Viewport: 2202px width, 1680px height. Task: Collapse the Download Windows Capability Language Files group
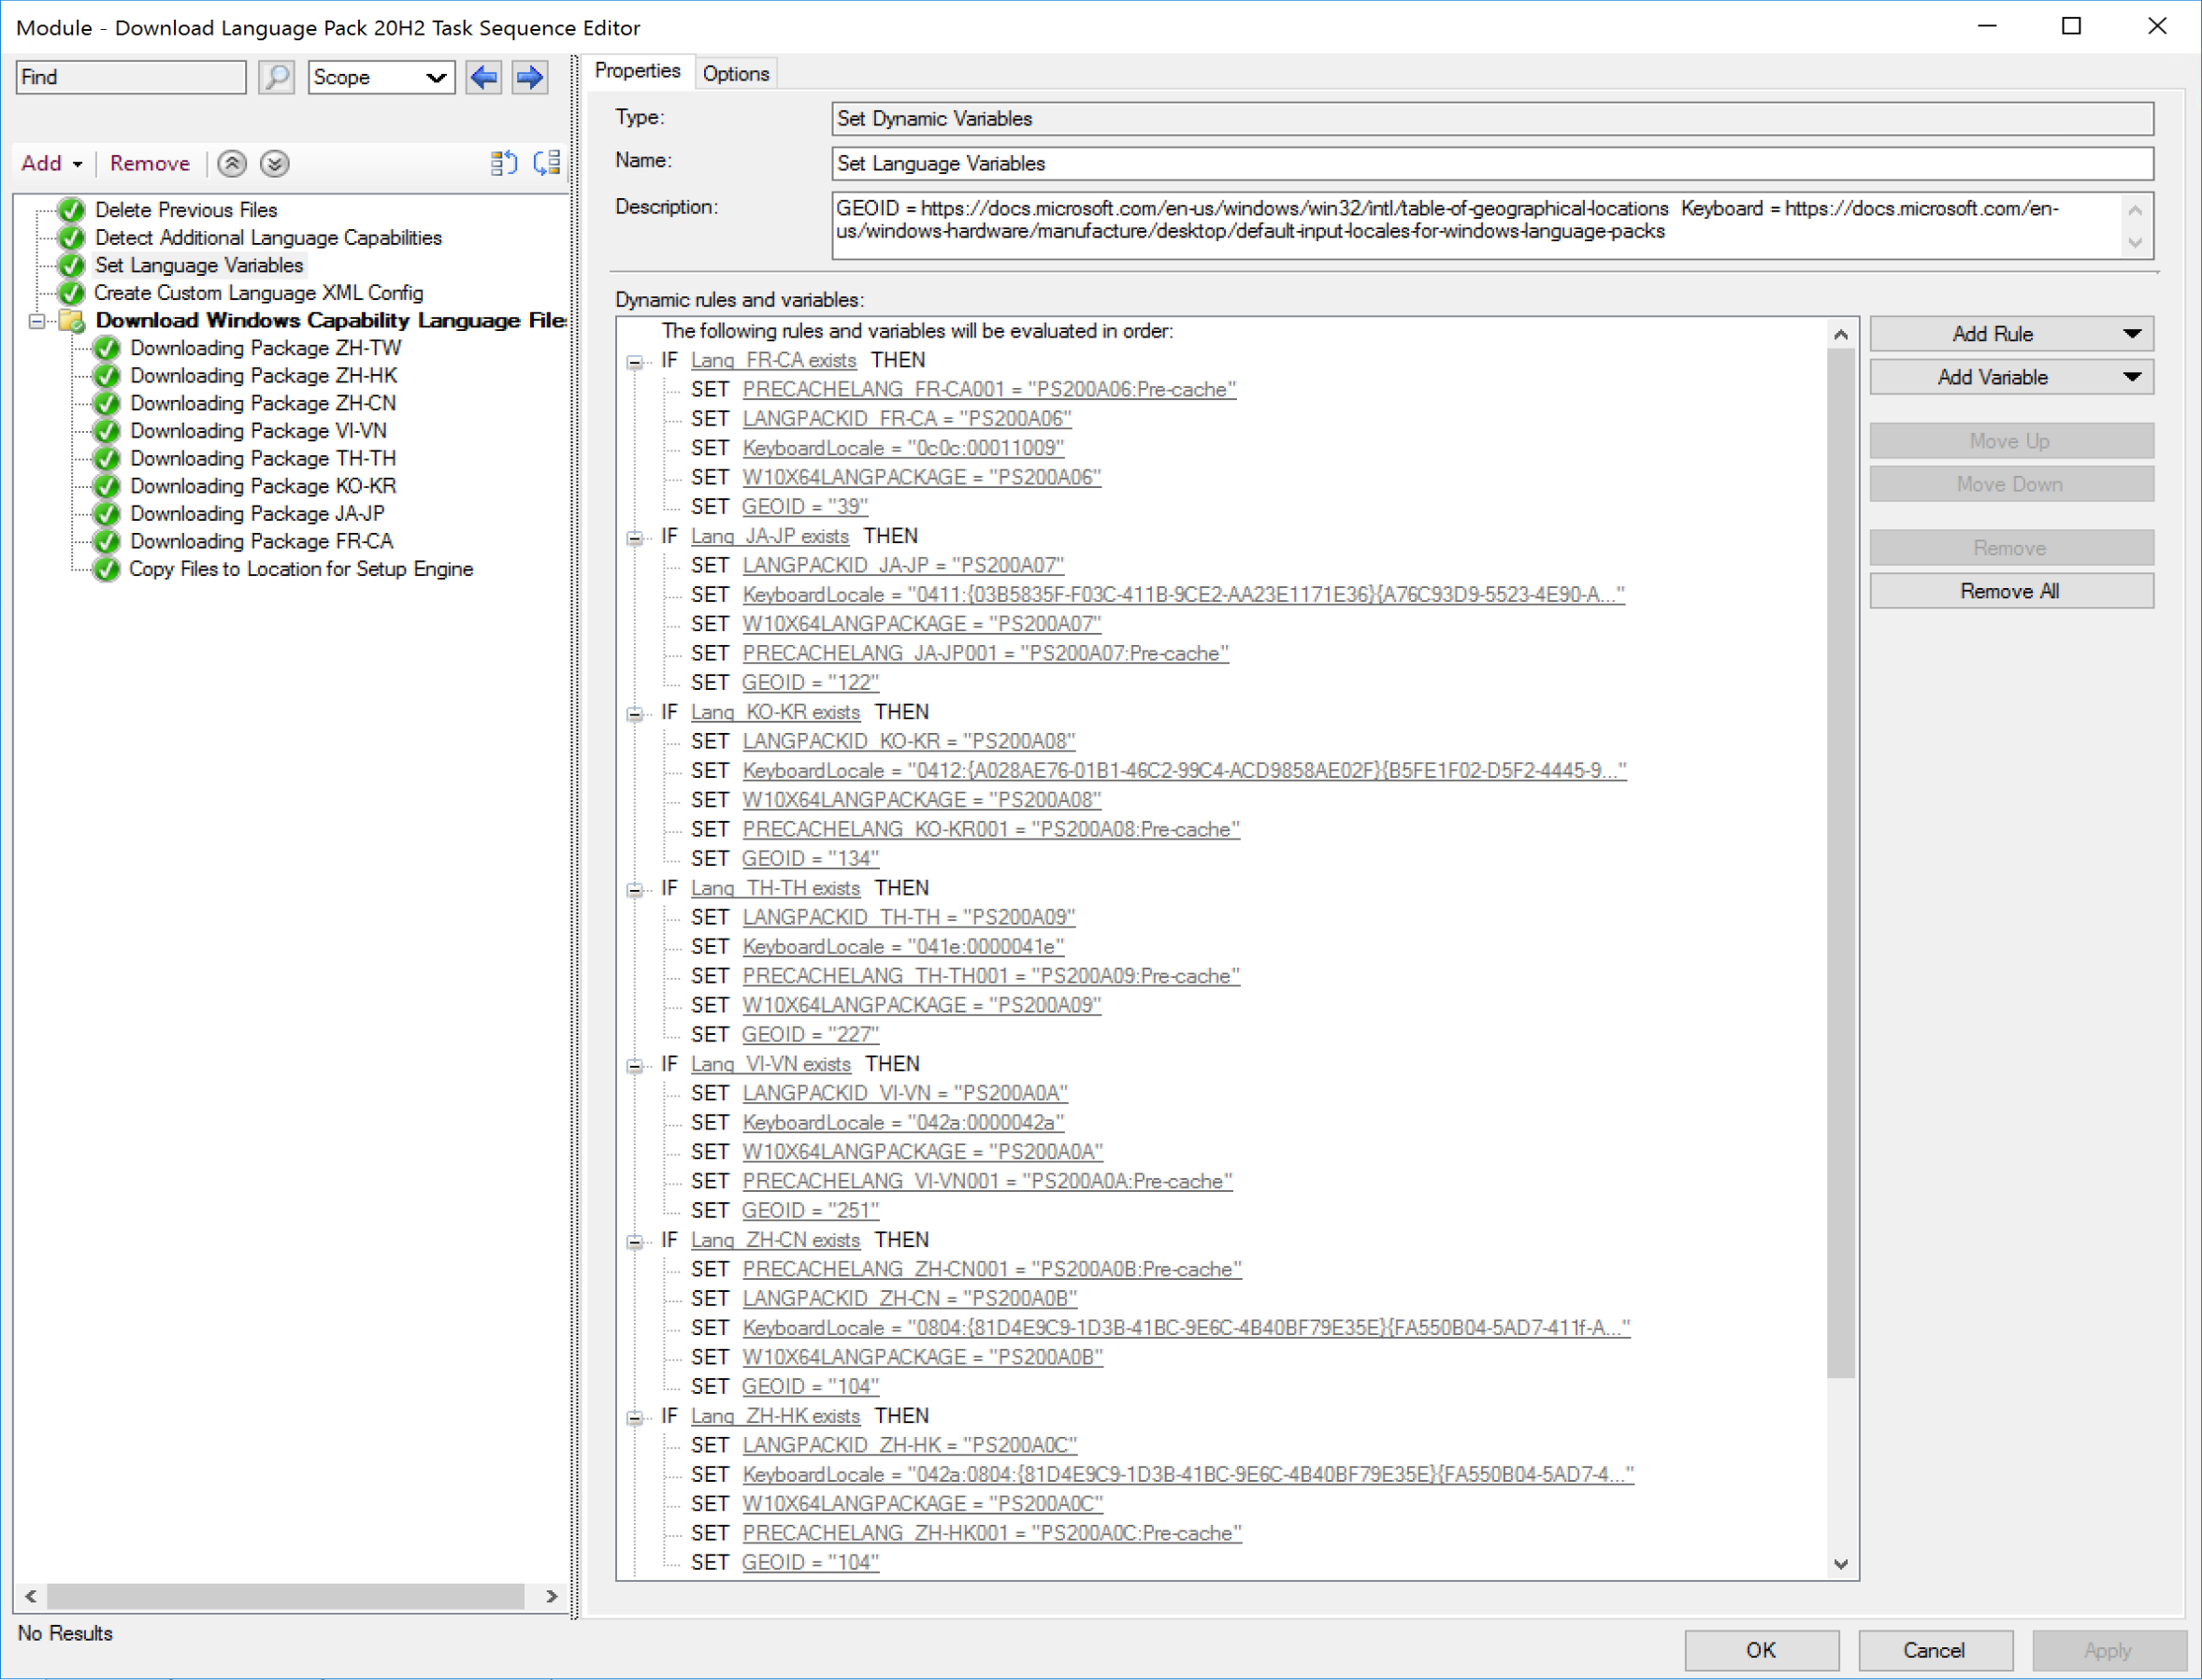coord(36,321)
